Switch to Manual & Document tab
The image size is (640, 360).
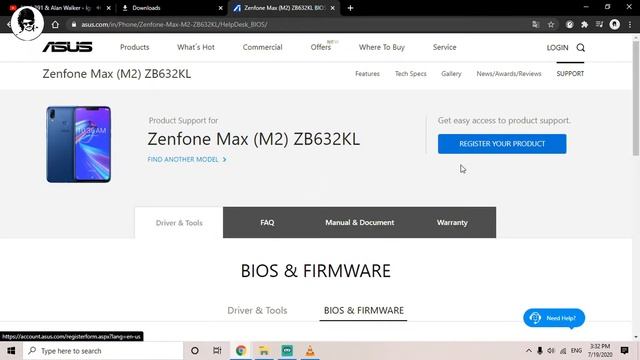[360, 222]
